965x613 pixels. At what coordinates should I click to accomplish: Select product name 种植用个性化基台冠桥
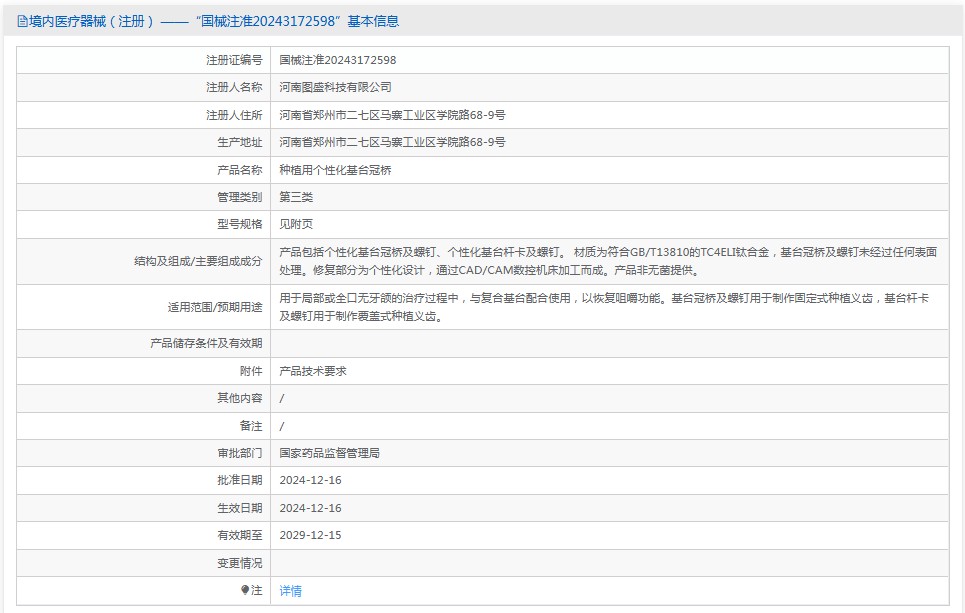335,170
